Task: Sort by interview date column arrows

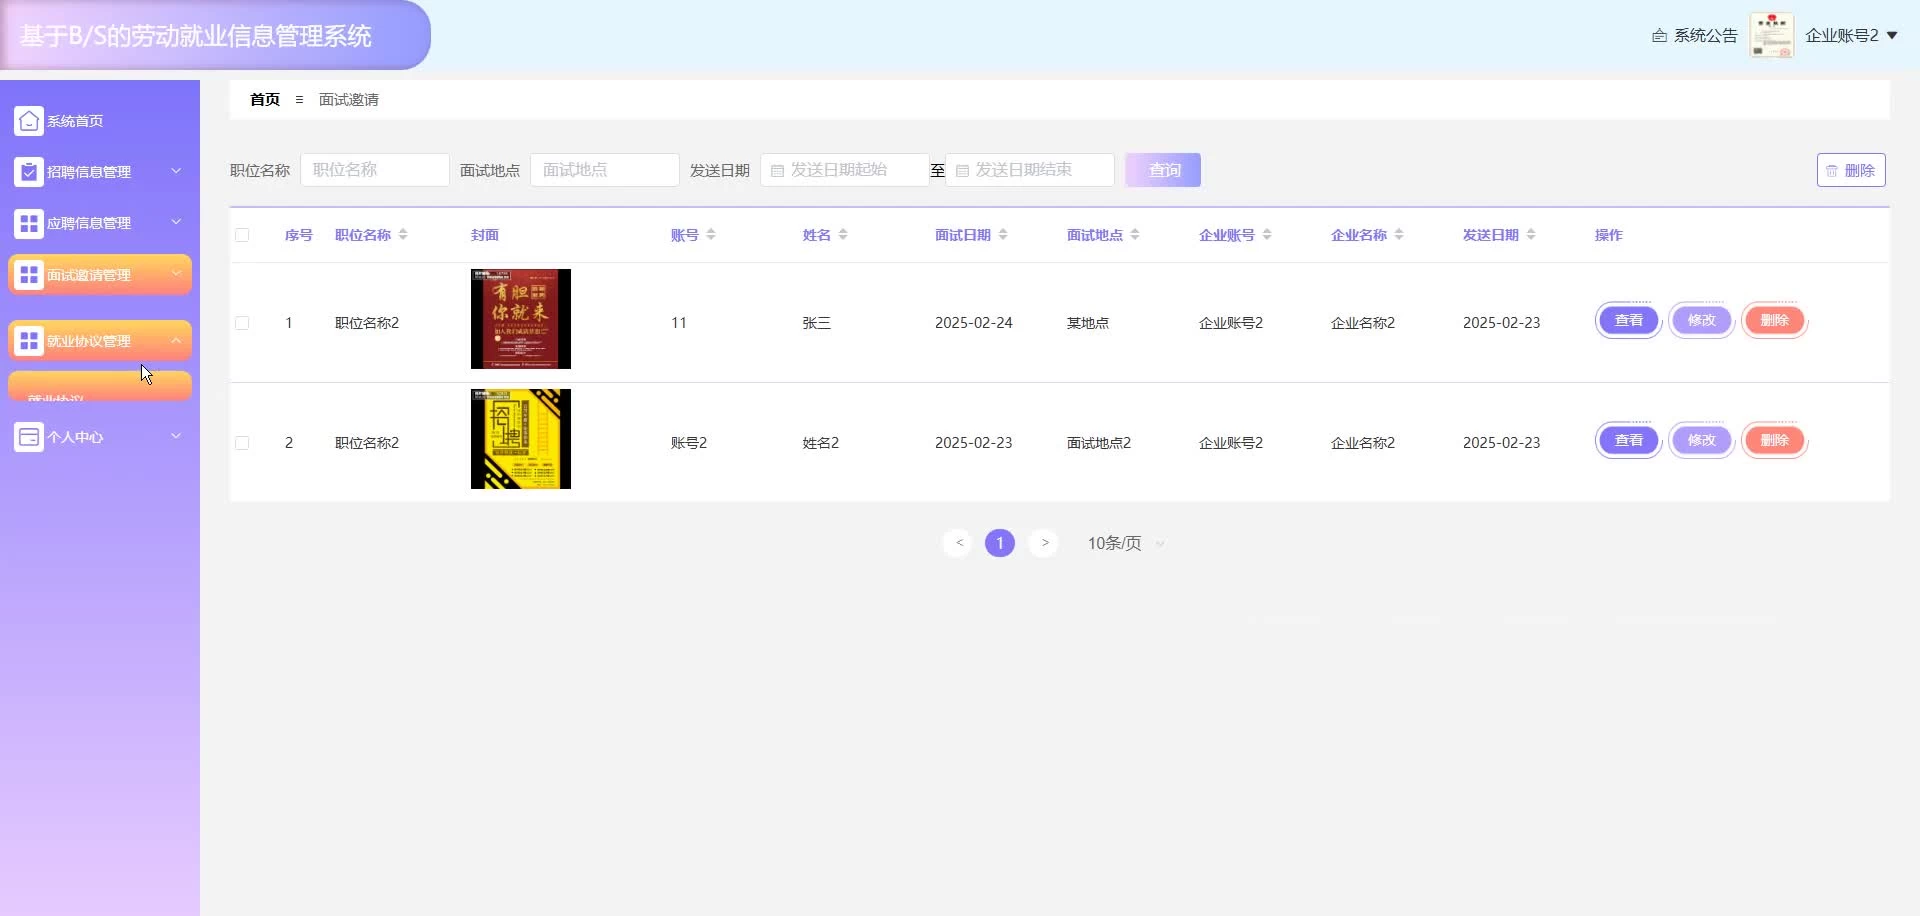Action: pyautogui.click(x=1003, y=235)
